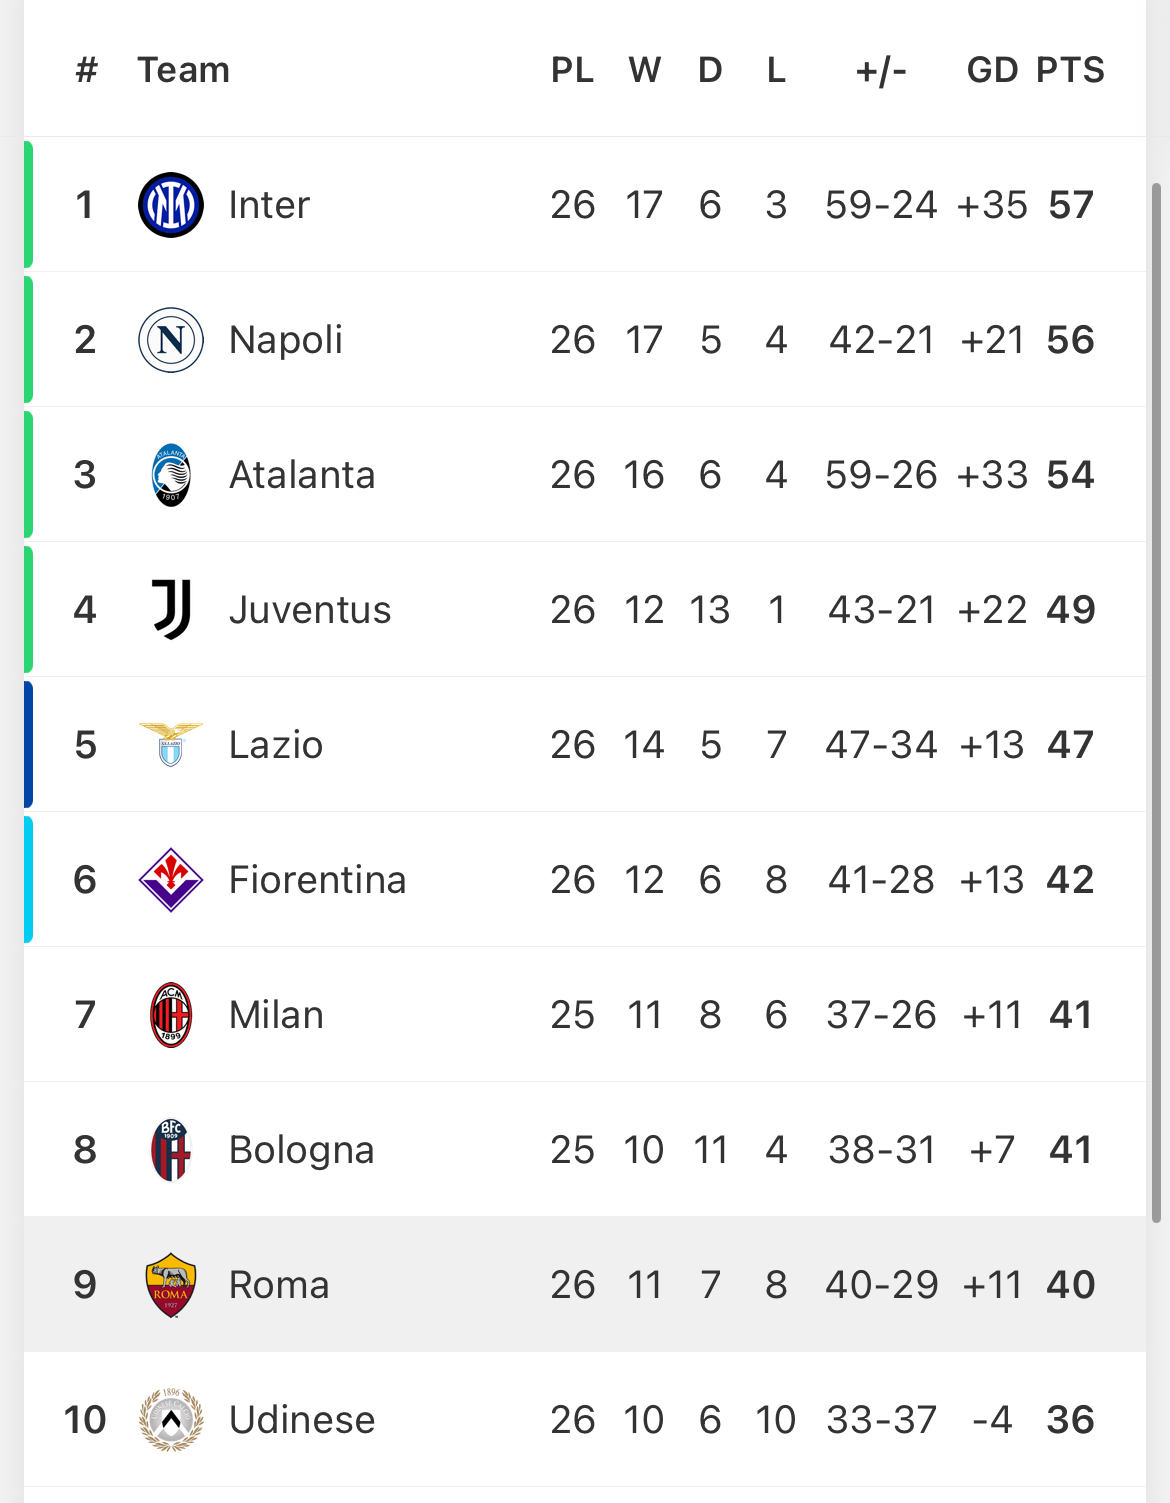Image resolution: width=1170 pixels, height=1503 pixels.
Task: Tap the Udinese team badge
Action: (x=171, y=1420)
